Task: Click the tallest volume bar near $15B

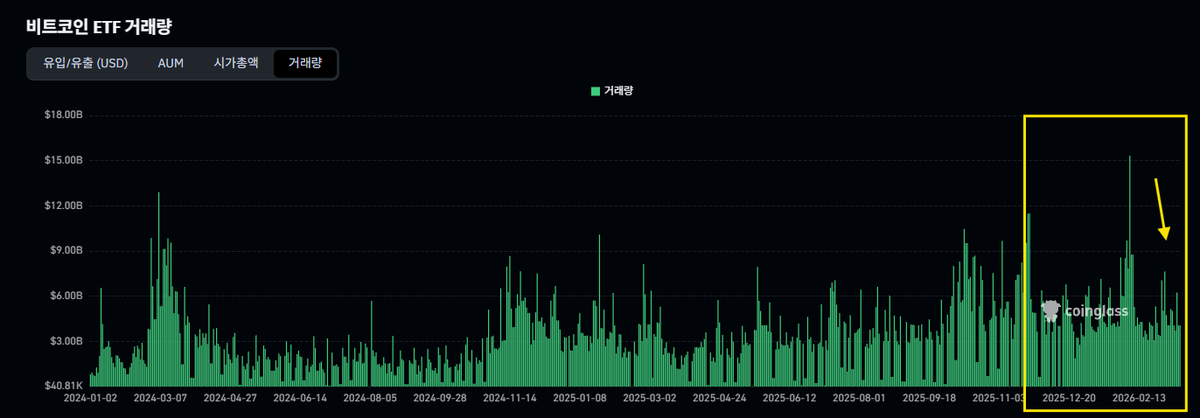Action: tap(1130, 270)
